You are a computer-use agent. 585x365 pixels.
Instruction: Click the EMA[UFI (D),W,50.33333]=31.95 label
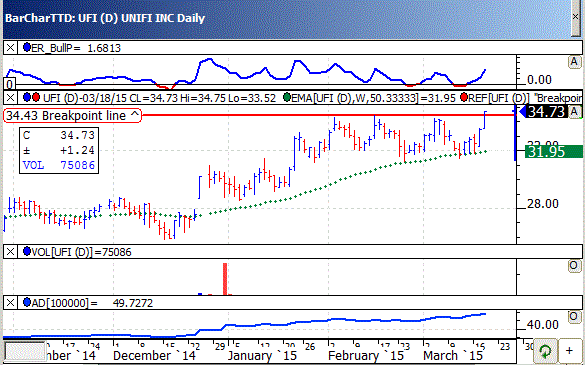click(374, 98)
